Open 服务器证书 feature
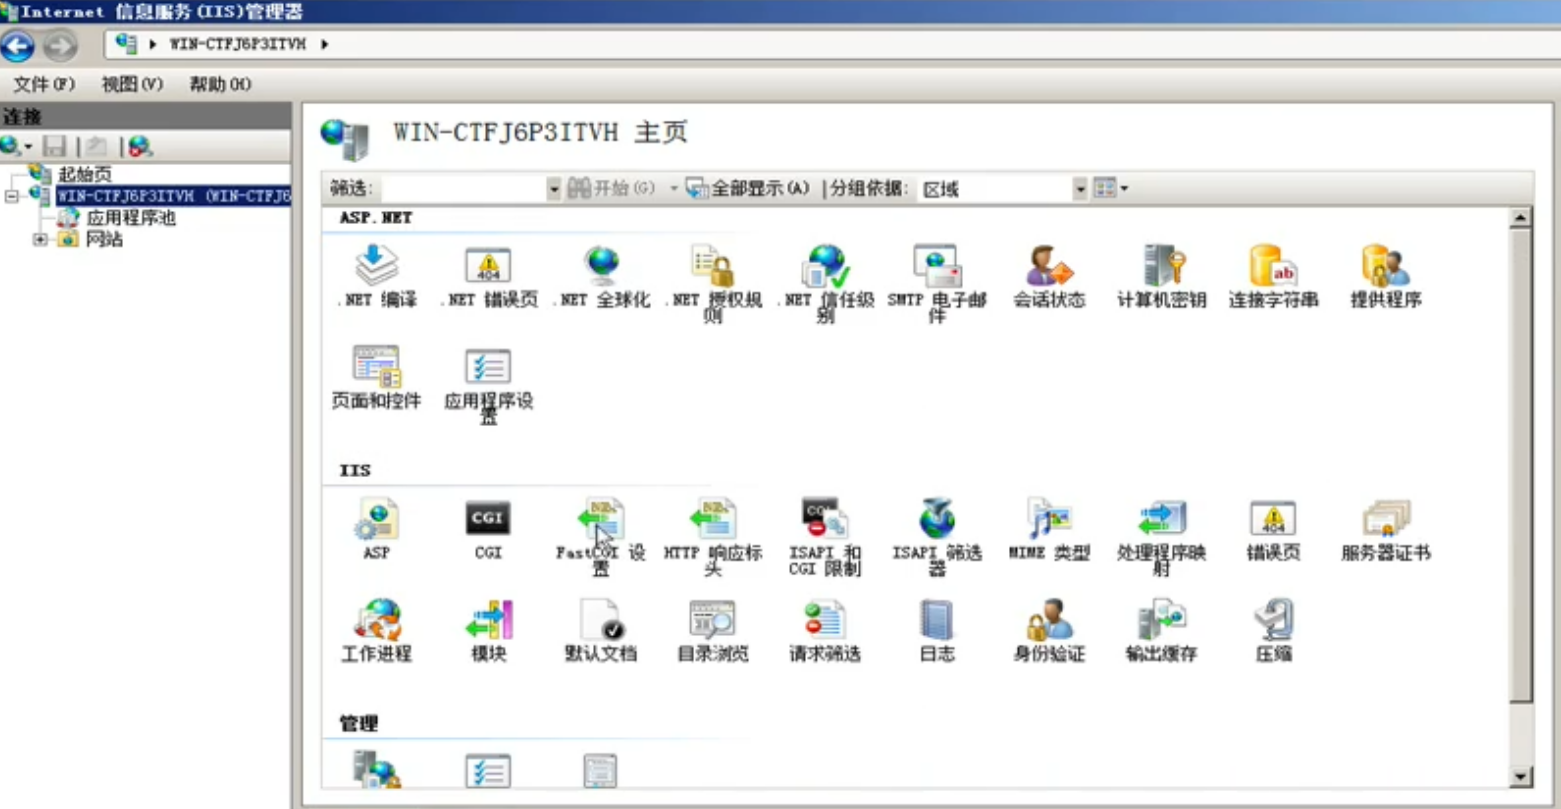The width and height of the screenshot is (1561, 809). [1385, 529]
